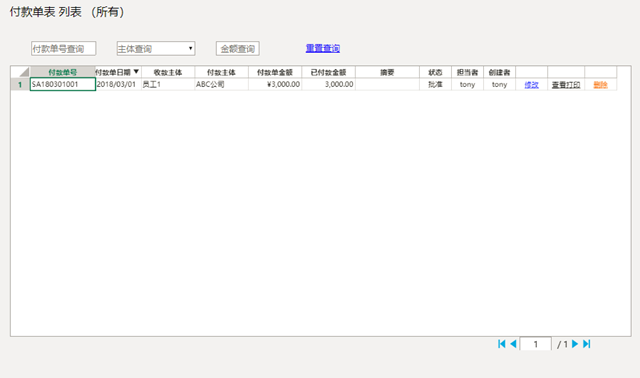
Task: Click the 付款单金额 column header
Action: 275,72
